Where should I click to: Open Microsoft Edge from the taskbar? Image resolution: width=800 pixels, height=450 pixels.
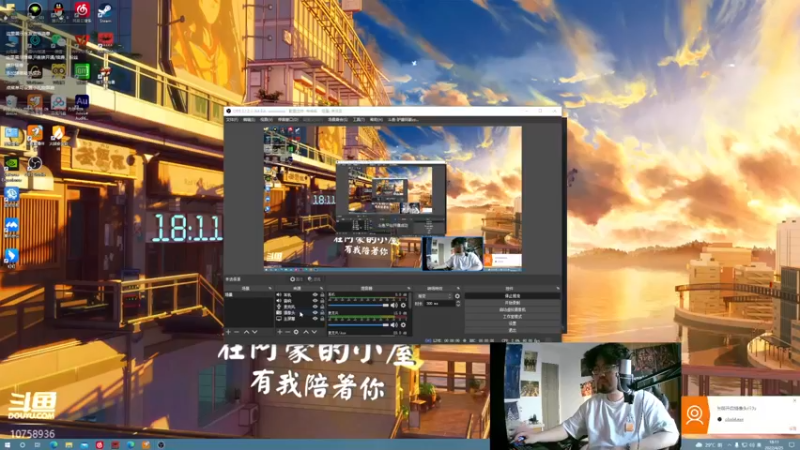click(53, 445)
